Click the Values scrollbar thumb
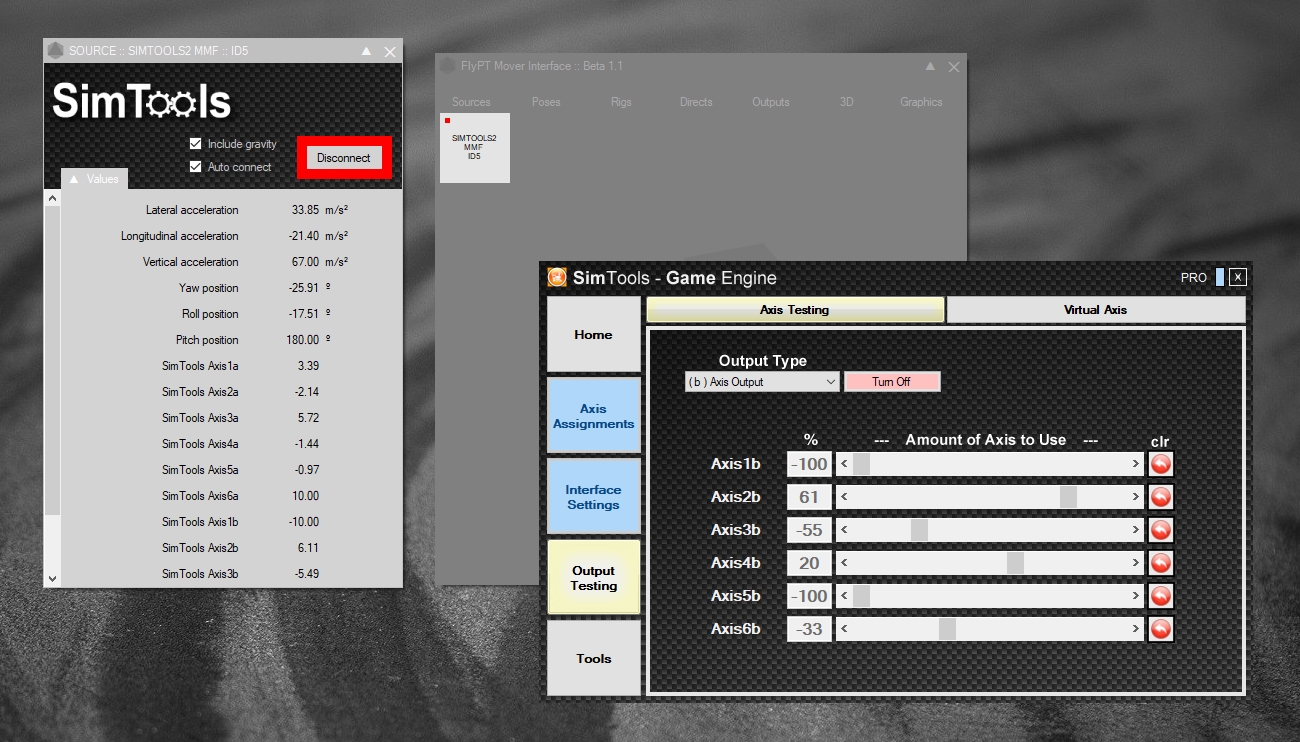The image size is (1300, 742). point(52,362)
